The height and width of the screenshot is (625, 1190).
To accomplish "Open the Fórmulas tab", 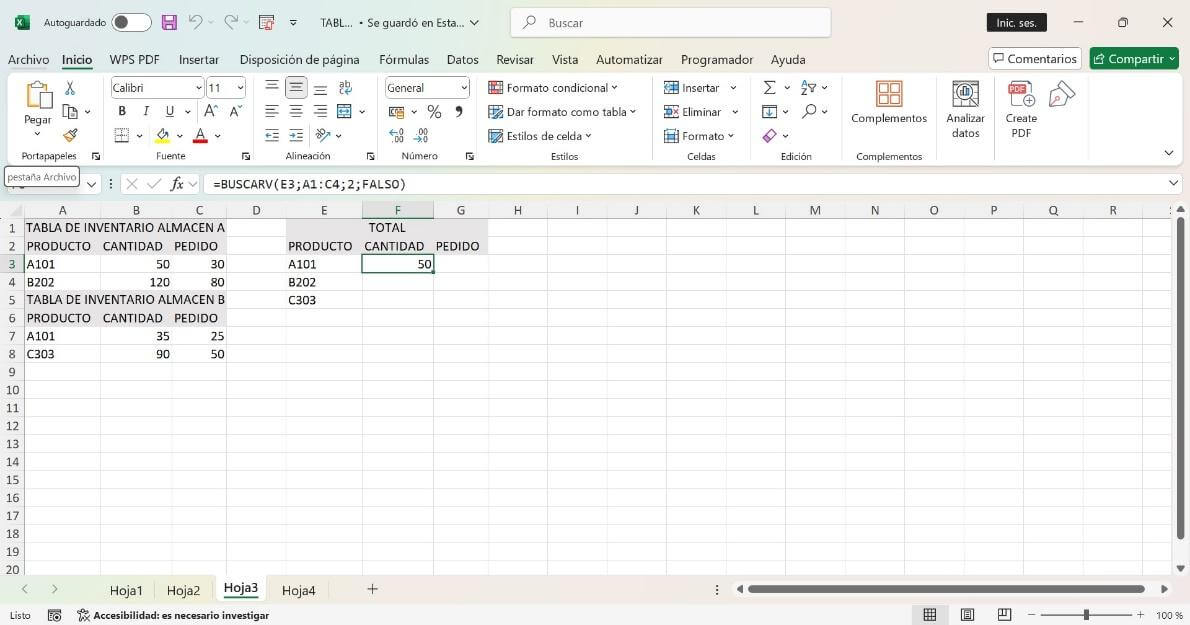I will click(404, 59).
